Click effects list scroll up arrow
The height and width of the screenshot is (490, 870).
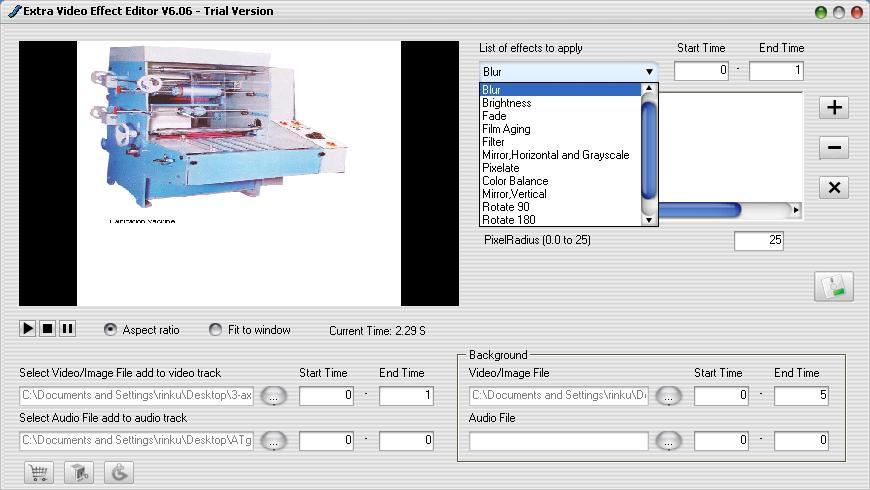point(649,88)
